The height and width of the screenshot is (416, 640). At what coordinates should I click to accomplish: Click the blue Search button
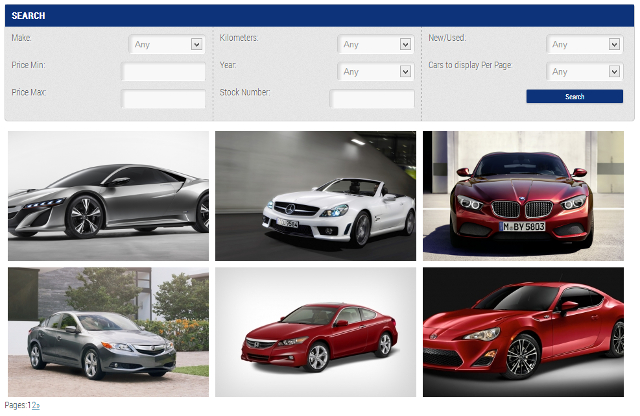pyautogui.click(x=574, y=96)
